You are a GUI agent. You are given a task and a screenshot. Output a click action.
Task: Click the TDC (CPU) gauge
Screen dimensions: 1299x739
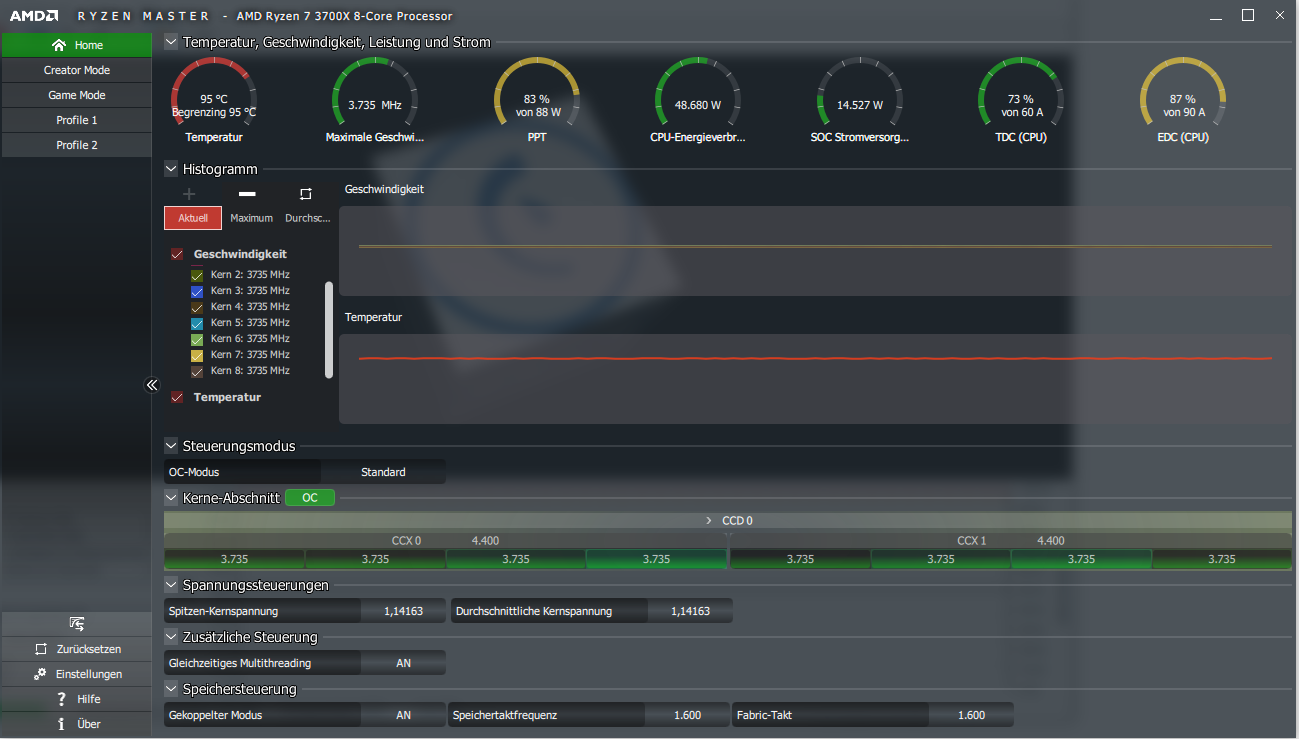pos(1020,99)
